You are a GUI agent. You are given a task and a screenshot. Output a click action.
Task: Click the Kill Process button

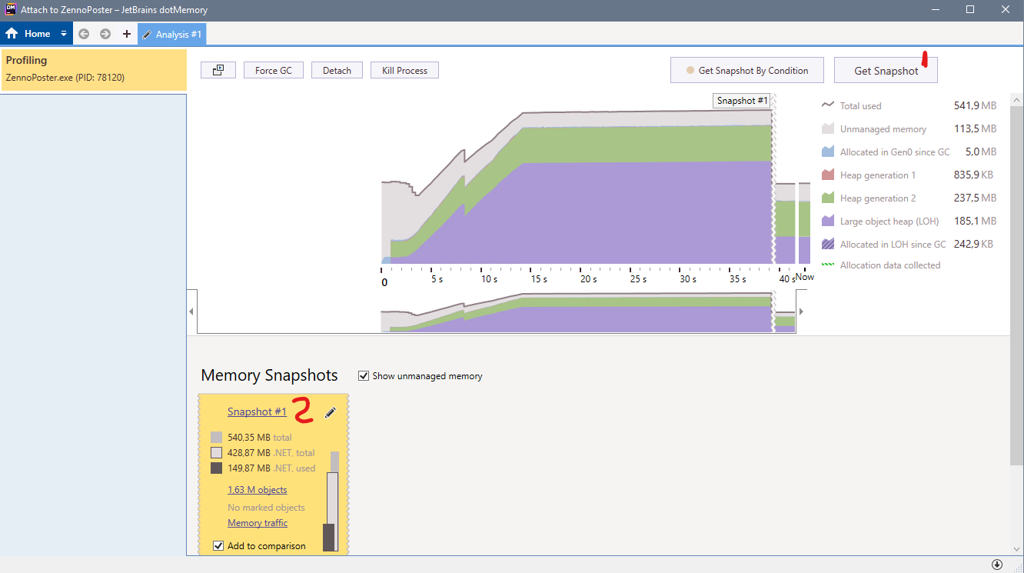(404, 70)
